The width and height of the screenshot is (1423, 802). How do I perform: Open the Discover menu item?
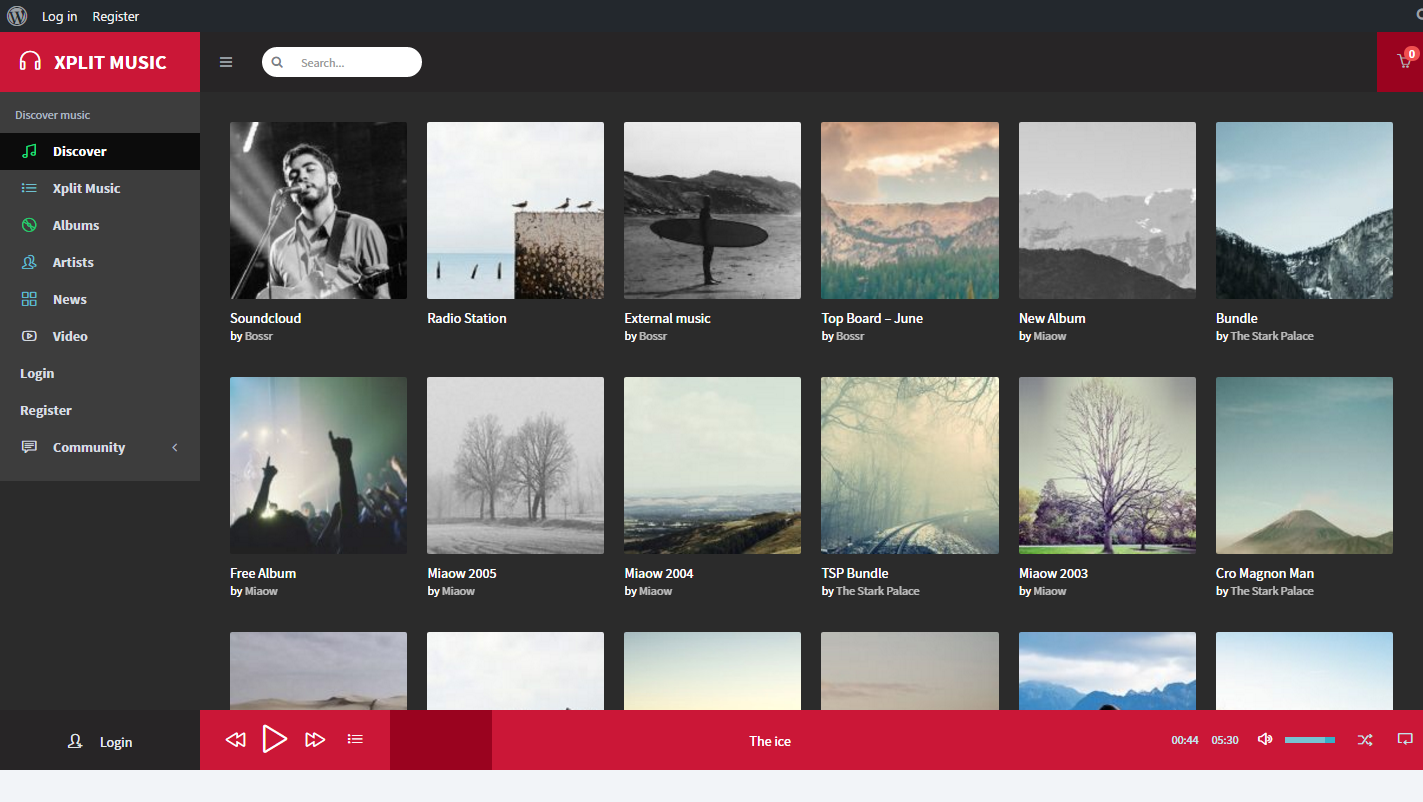[x=100, y=151]
